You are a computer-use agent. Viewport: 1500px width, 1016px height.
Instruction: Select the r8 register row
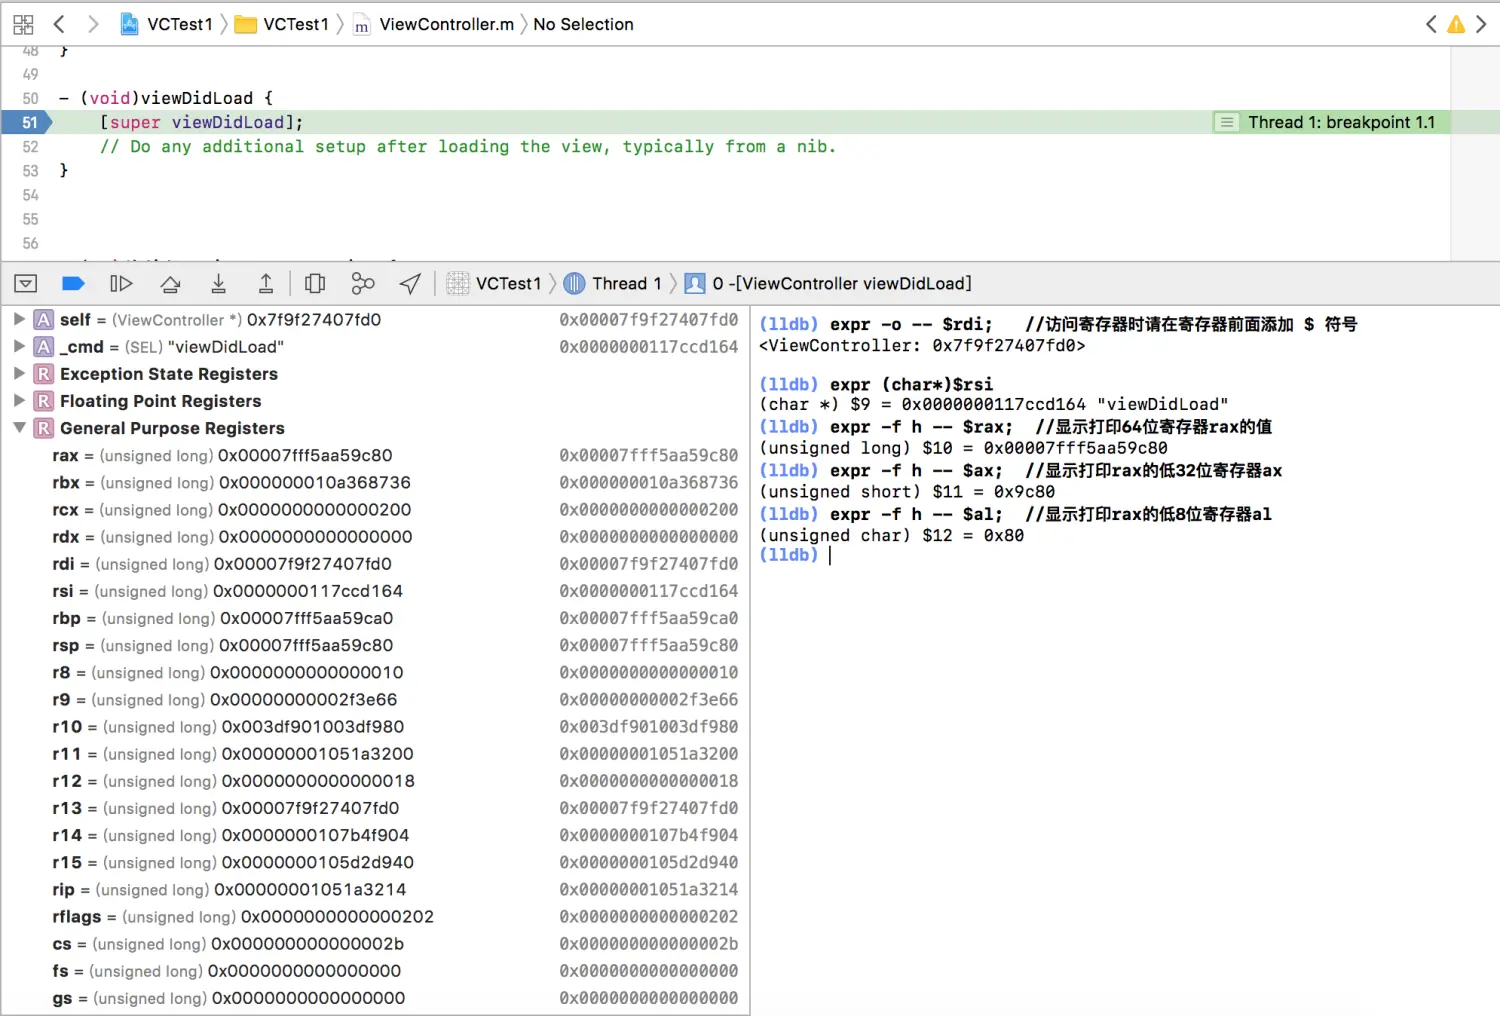[x=375, y=673]
